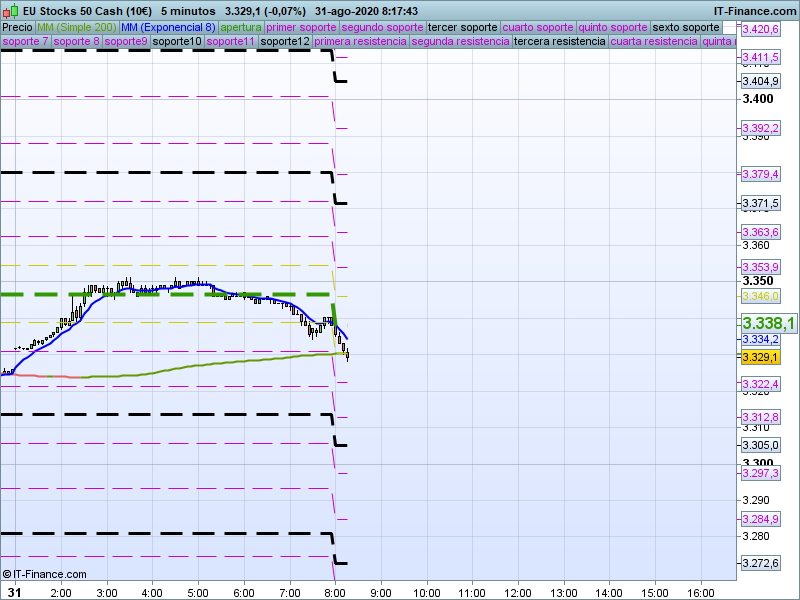The image size is (800, 600).
Task: Select the 3.272,6 support price tag
Action: (x=760, y=564)
